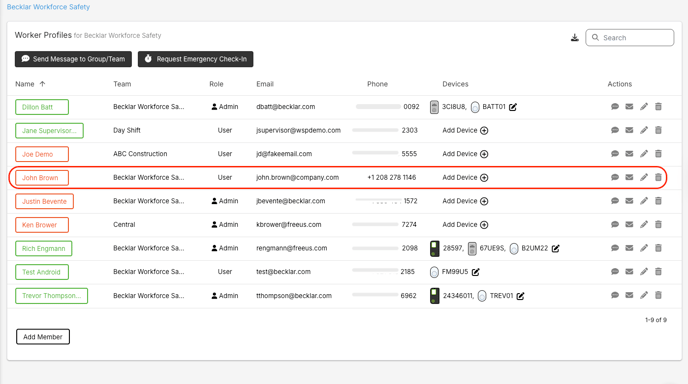Click email dbatt@becklar.com

tap(286, 107)
